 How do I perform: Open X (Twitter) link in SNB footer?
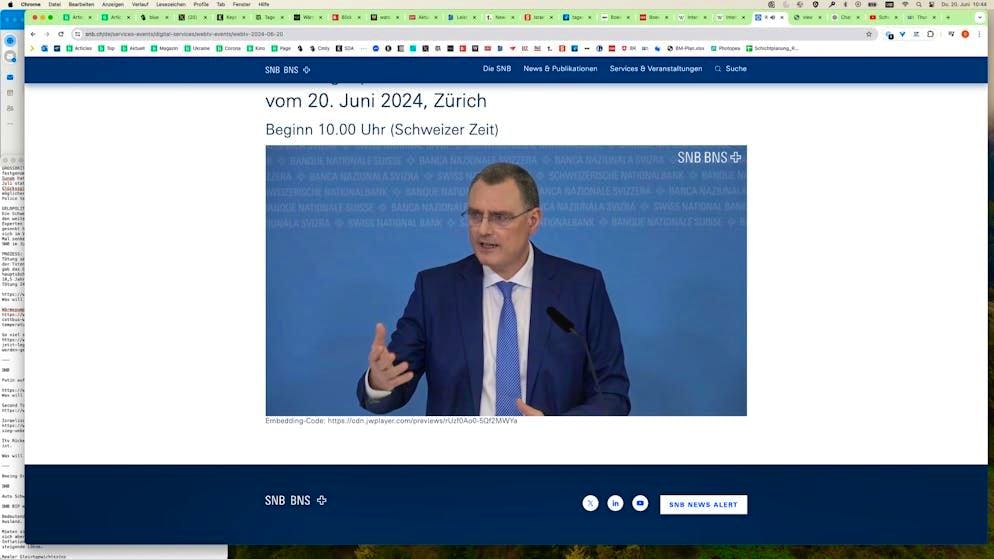pos(590,503)
